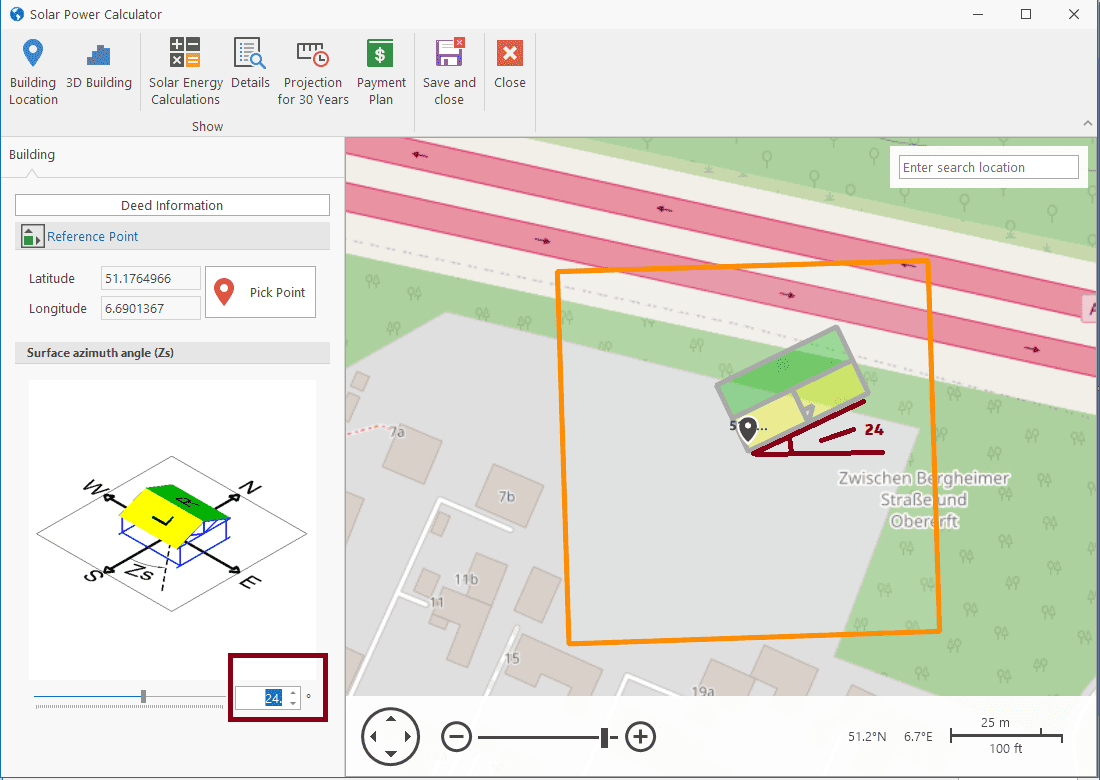Zoom in the map with plus button
The width and height of the screenshot is (1100, 780).
[640, 738]
